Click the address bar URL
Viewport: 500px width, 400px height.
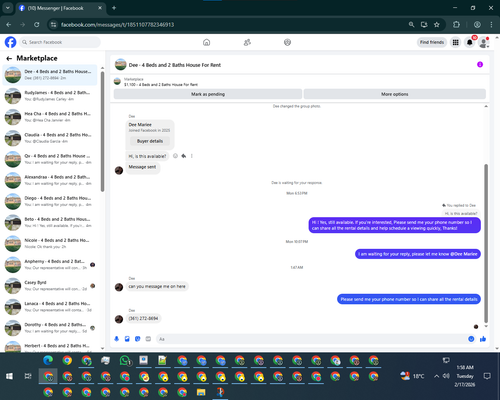117,25
